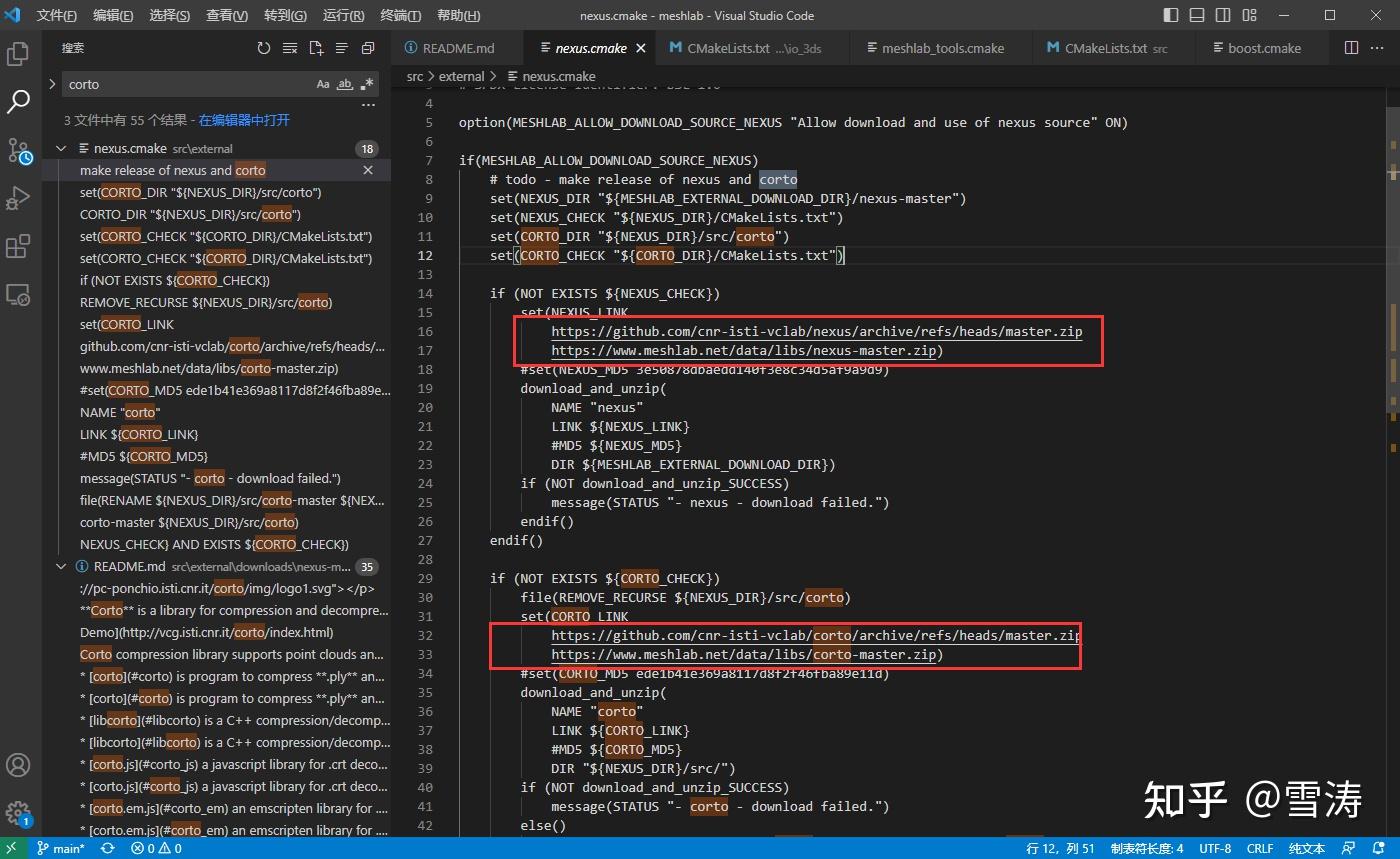Open a new search editor
The height and width of the screenshot is (859, 1400).
pyautogui.click(x=316, y=48)
